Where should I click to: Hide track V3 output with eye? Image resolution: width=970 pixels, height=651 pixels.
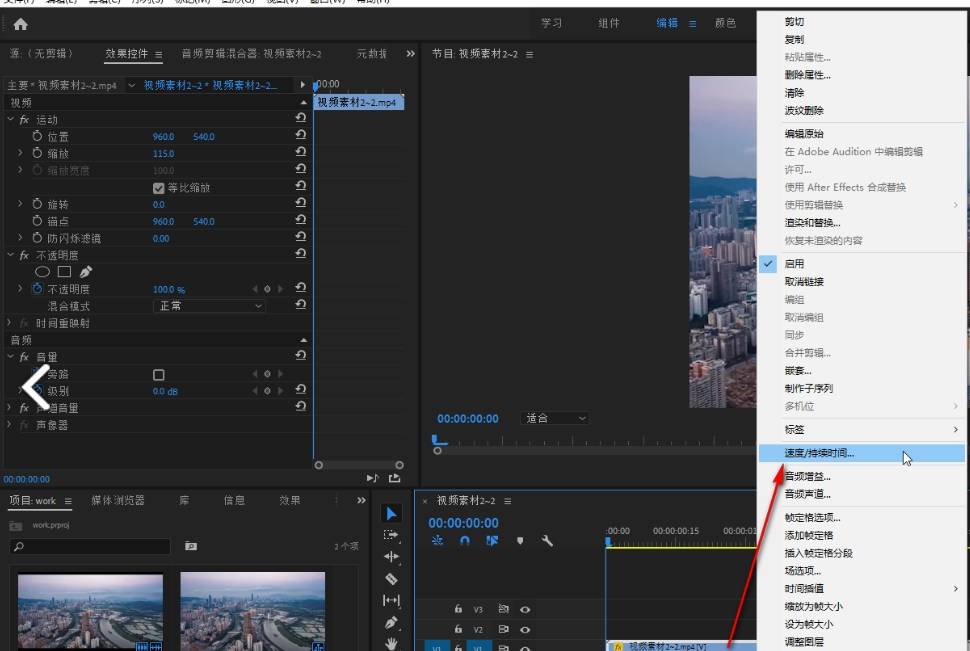525,610
